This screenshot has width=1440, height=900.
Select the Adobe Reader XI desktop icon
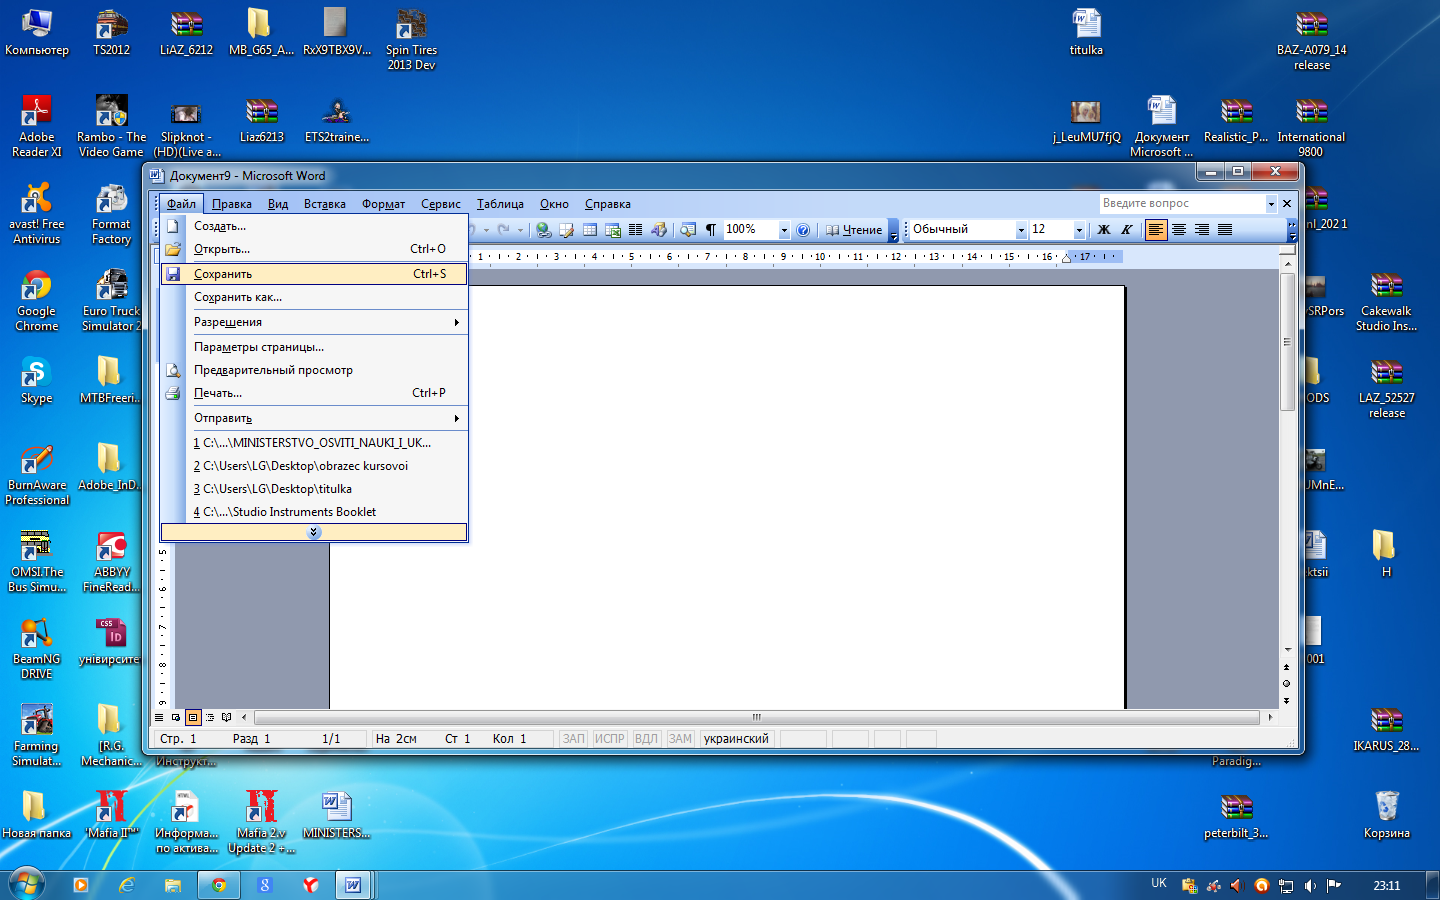37,127
